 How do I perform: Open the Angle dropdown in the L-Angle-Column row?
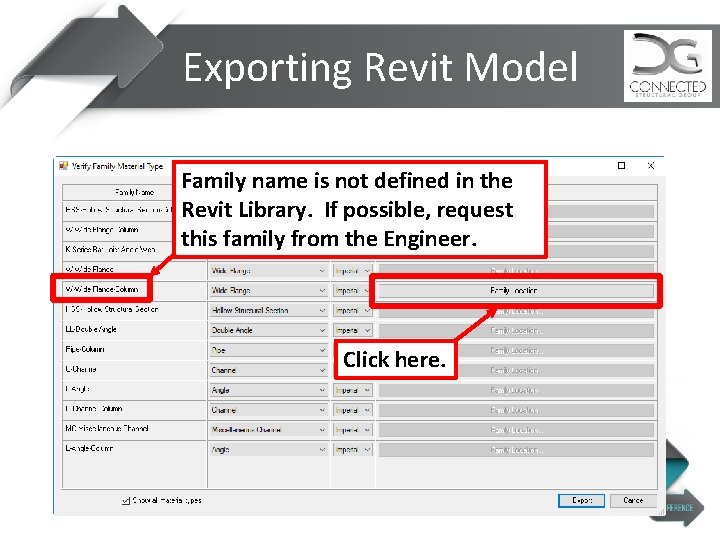tap(268, 450)
